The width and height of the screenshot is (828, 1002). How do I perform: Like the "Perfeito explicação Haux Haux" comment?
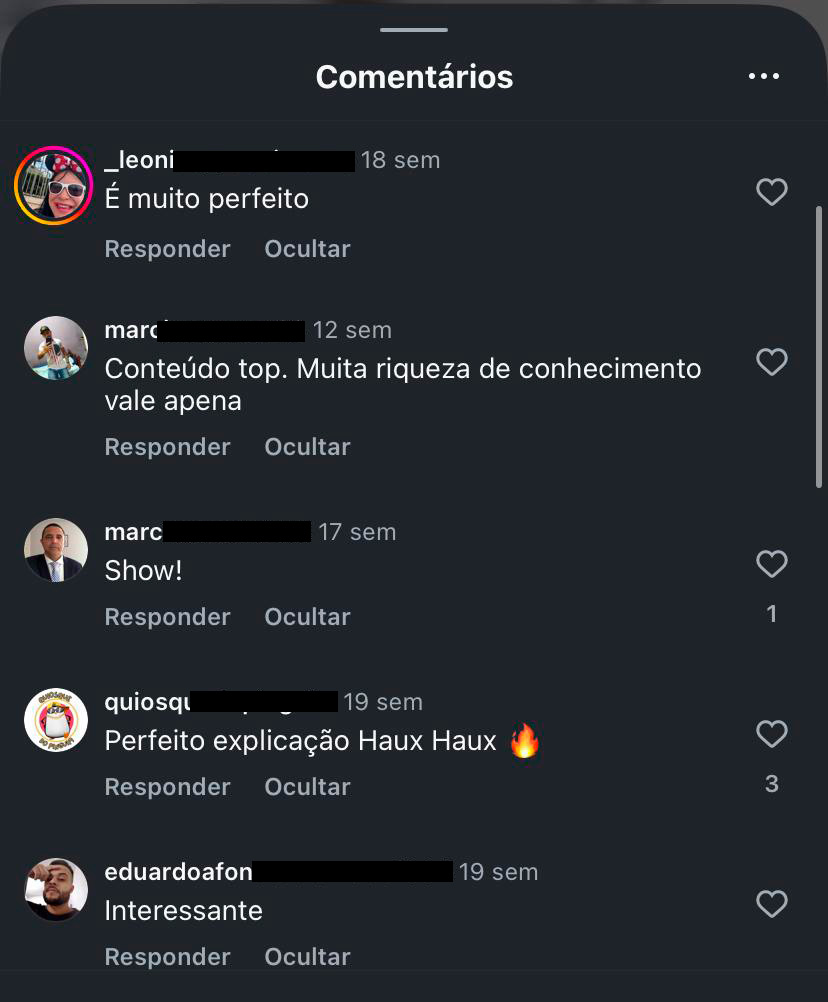click(772, 734)
